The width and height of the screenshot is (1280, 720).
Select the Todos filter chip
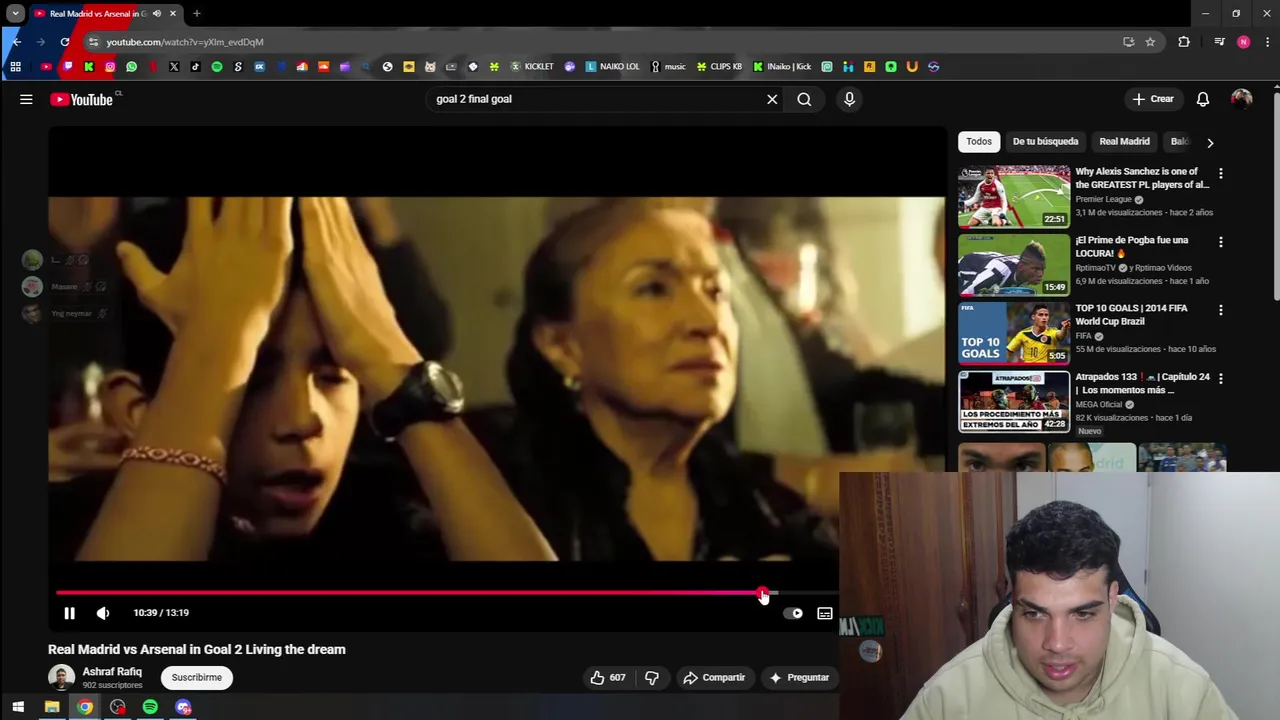coord(979,142)
